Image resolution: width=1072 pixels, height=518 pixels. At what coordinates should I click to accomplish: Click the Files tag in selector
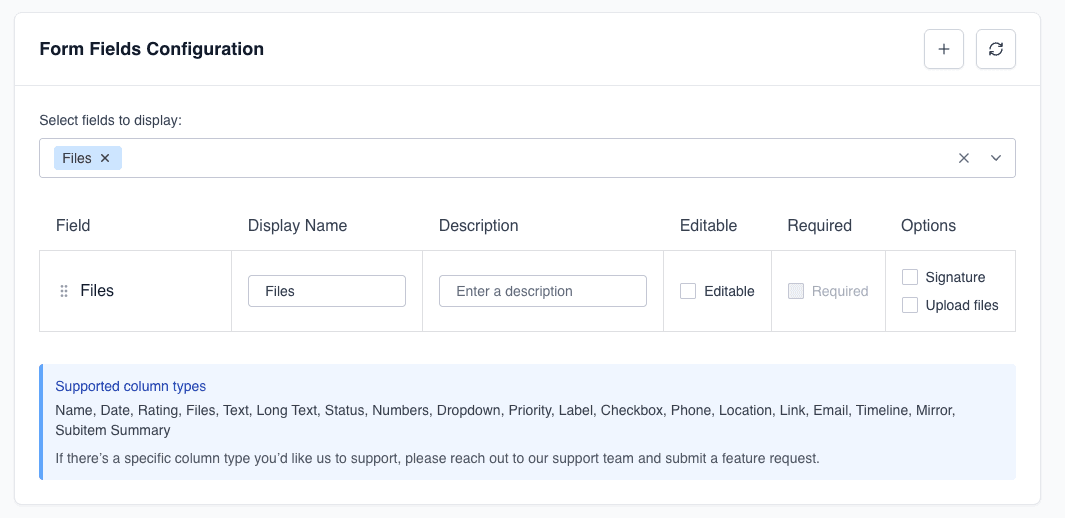tap(77, 158)
